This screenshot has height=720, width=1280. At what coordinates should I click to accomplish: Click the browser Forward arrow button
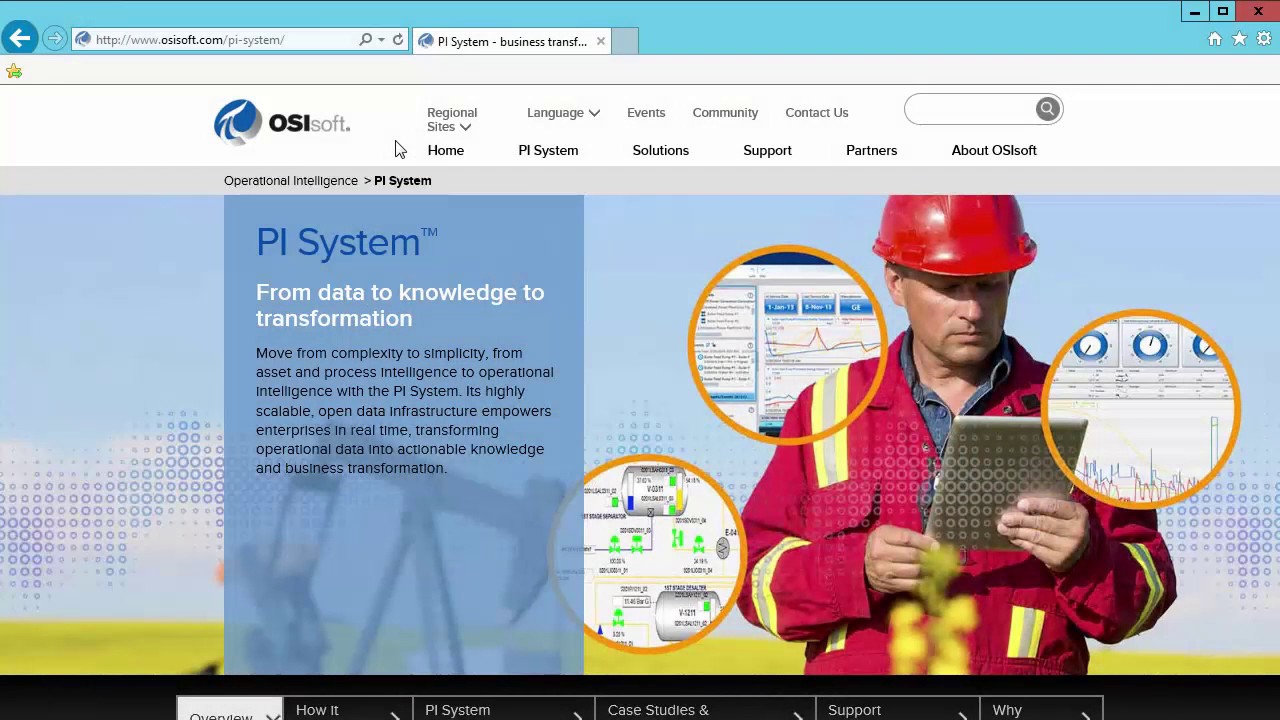55,39
